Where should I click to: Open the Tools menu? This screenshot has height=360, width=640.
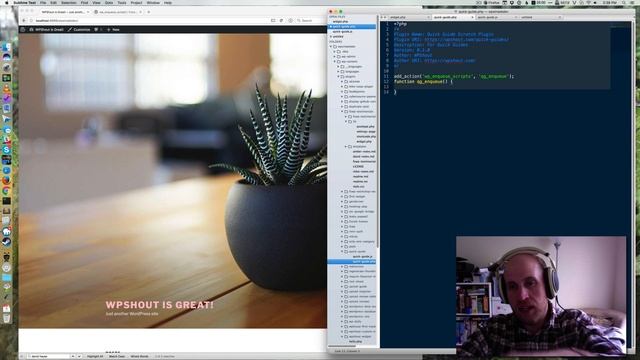click(x=122, y=2)
